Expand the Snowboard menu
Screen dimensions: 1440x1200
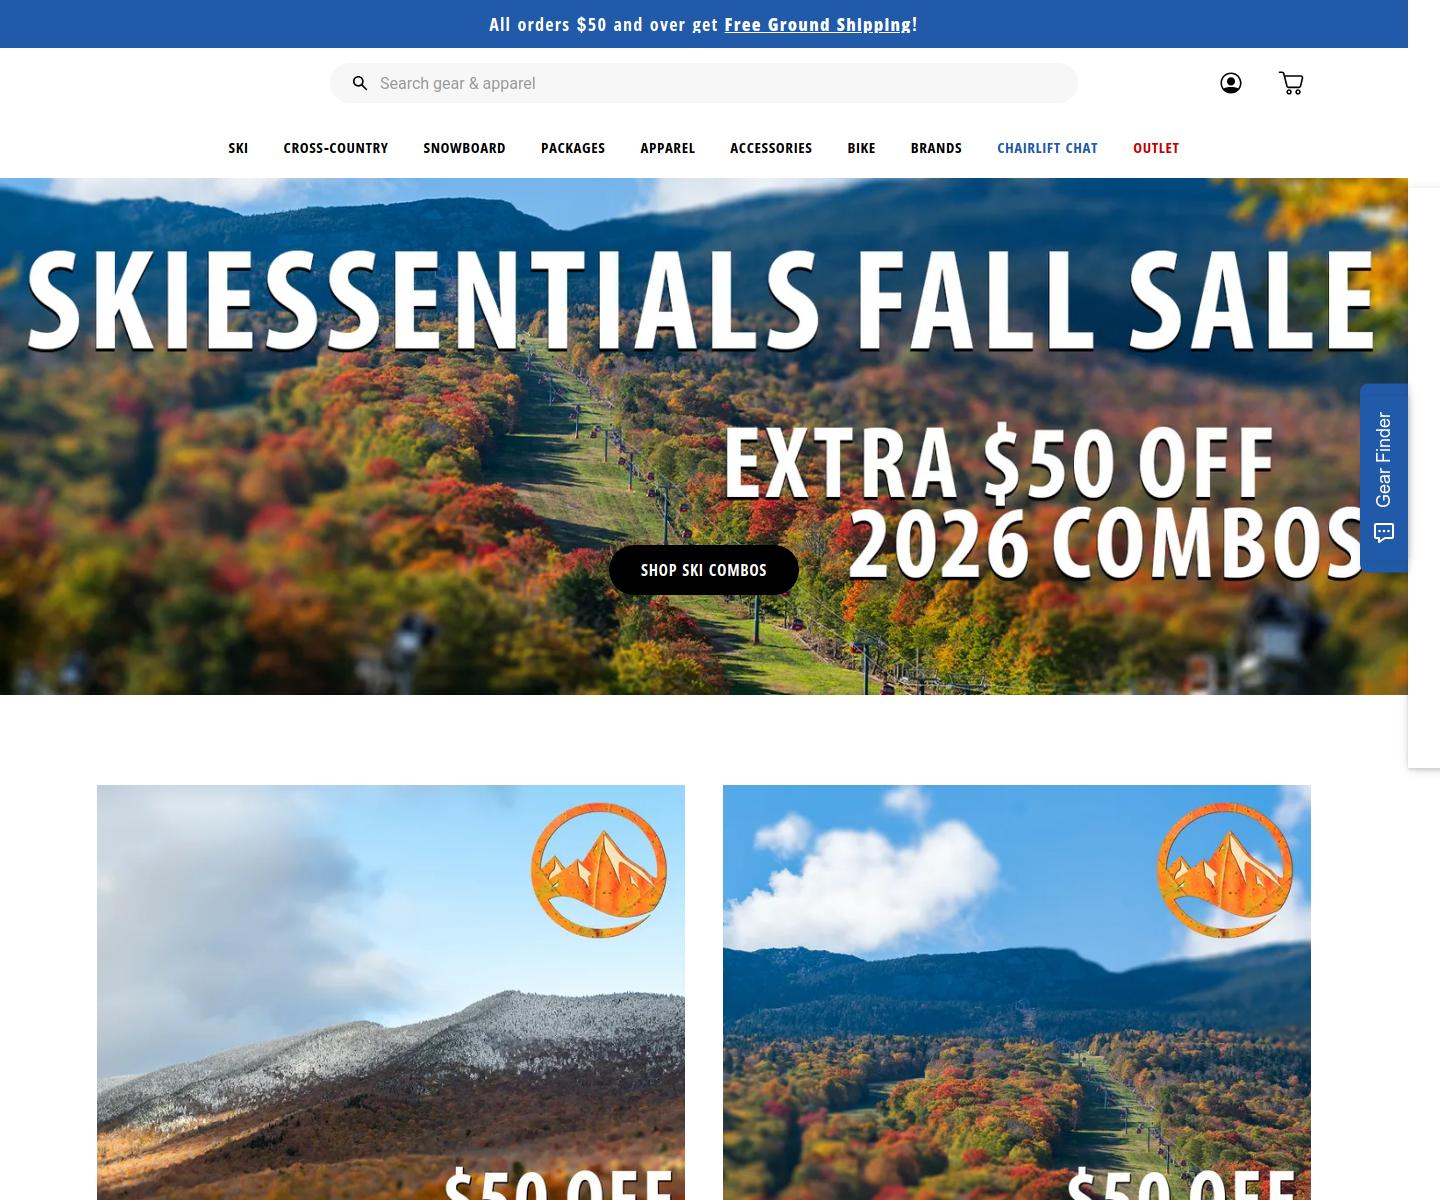tap(464, 148)
